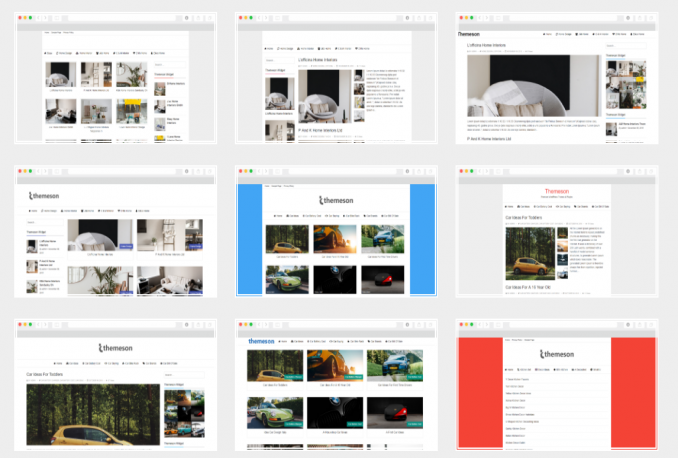Click the Home menu item in red-bordered demo
The height and width of the screenshot is (458, 678).
click(x=508, y=370)
